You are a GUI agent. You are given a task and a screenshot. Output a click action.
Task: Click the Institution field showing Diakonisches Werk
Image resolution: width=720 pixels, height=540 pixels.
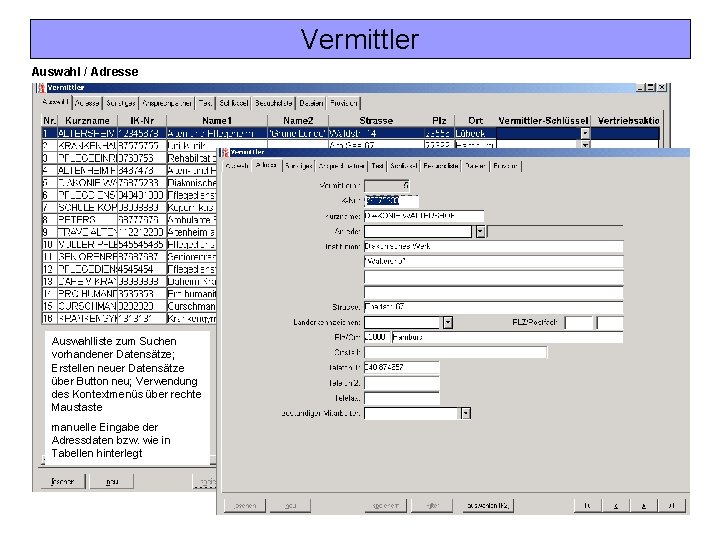494,247
